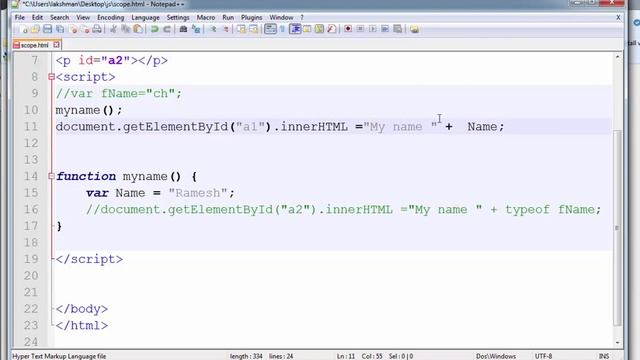The width and height of the screenshot is (640, 360).
Task: Click the Zoom In toolbar icon
Action: click(x=213, y=29)
